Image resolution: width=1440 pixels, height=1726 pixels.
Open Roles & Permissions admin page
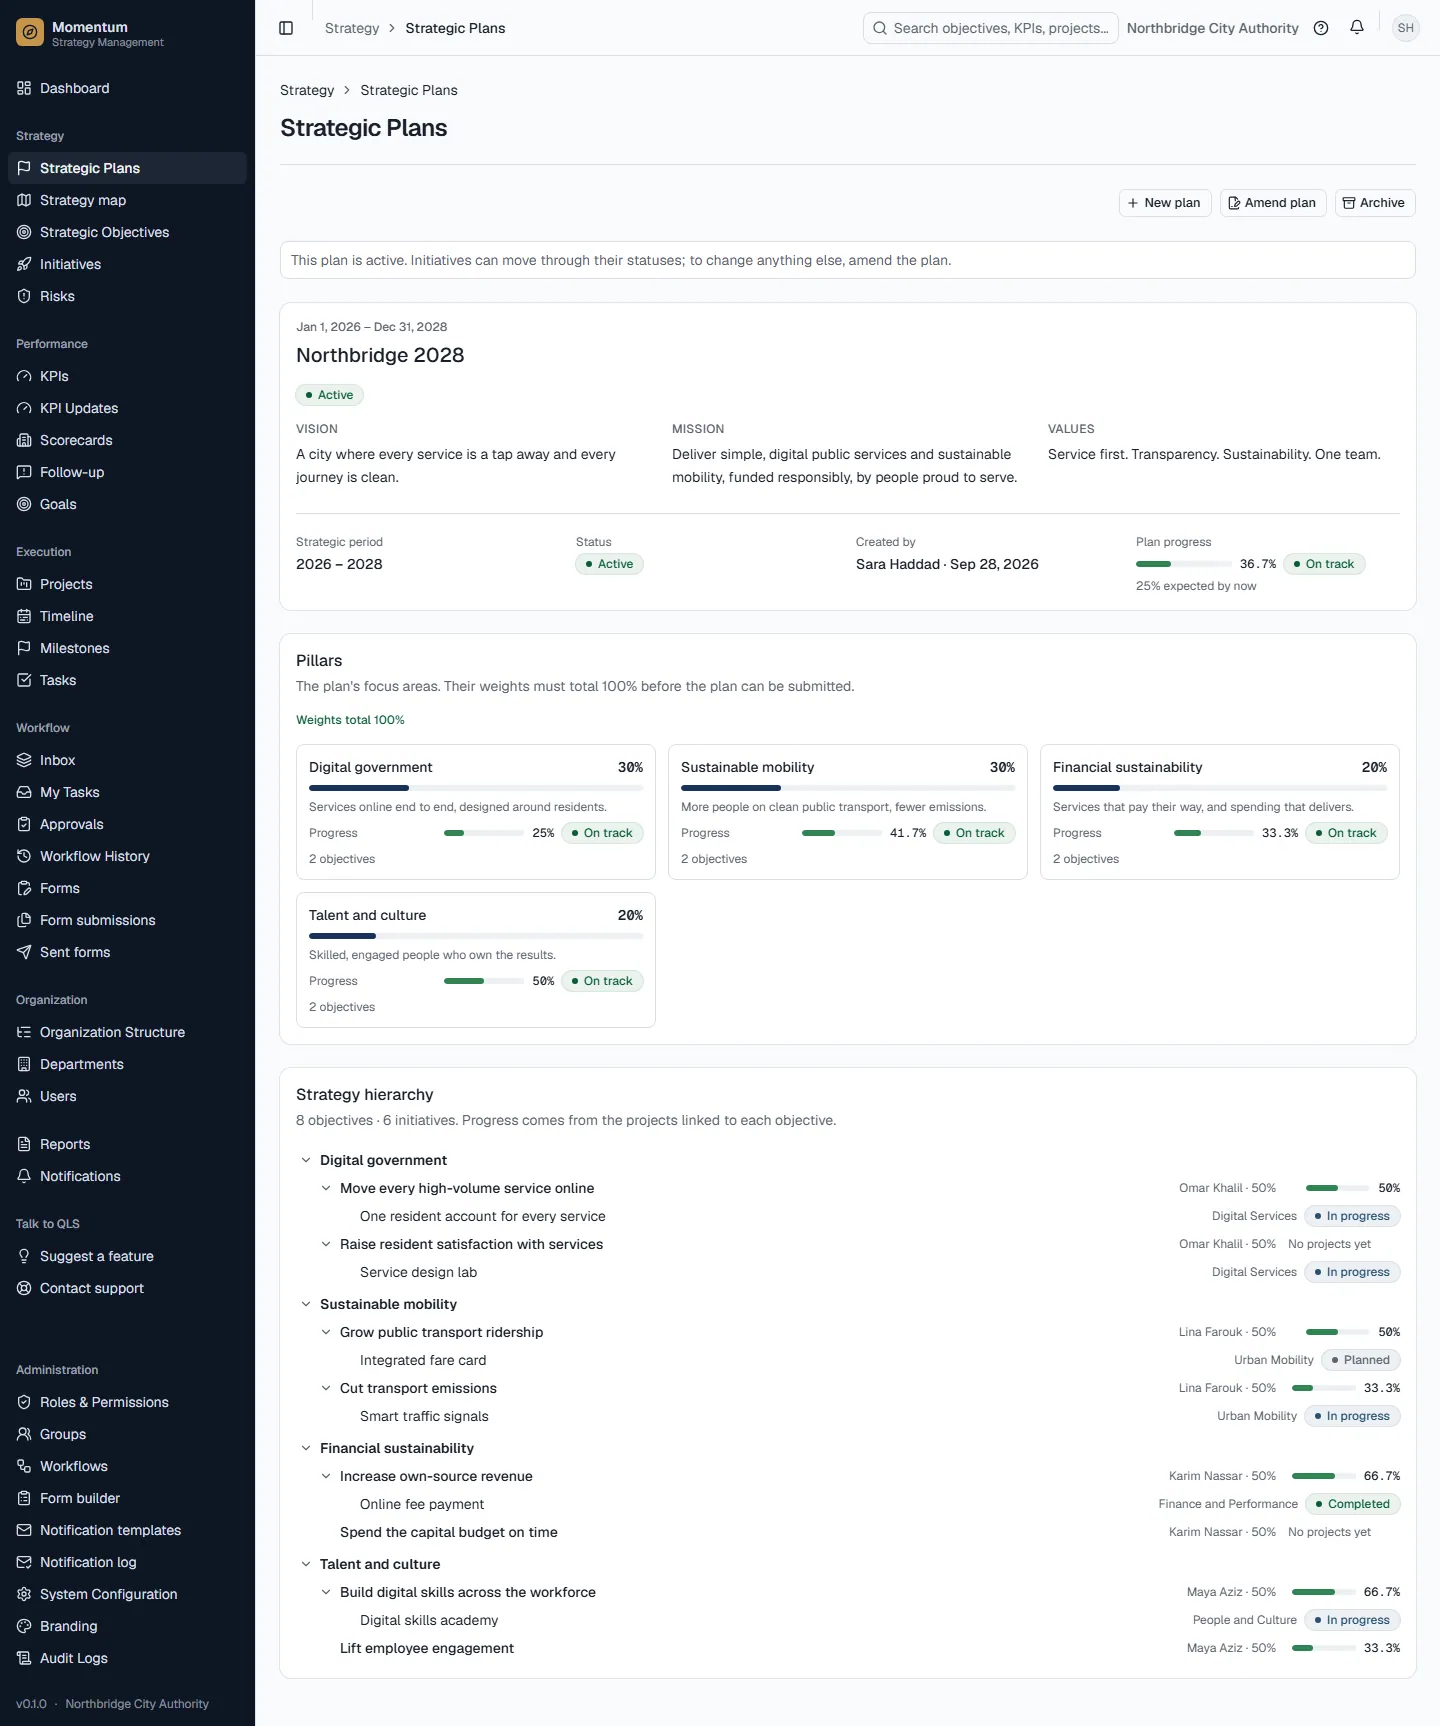point(127,1402)
